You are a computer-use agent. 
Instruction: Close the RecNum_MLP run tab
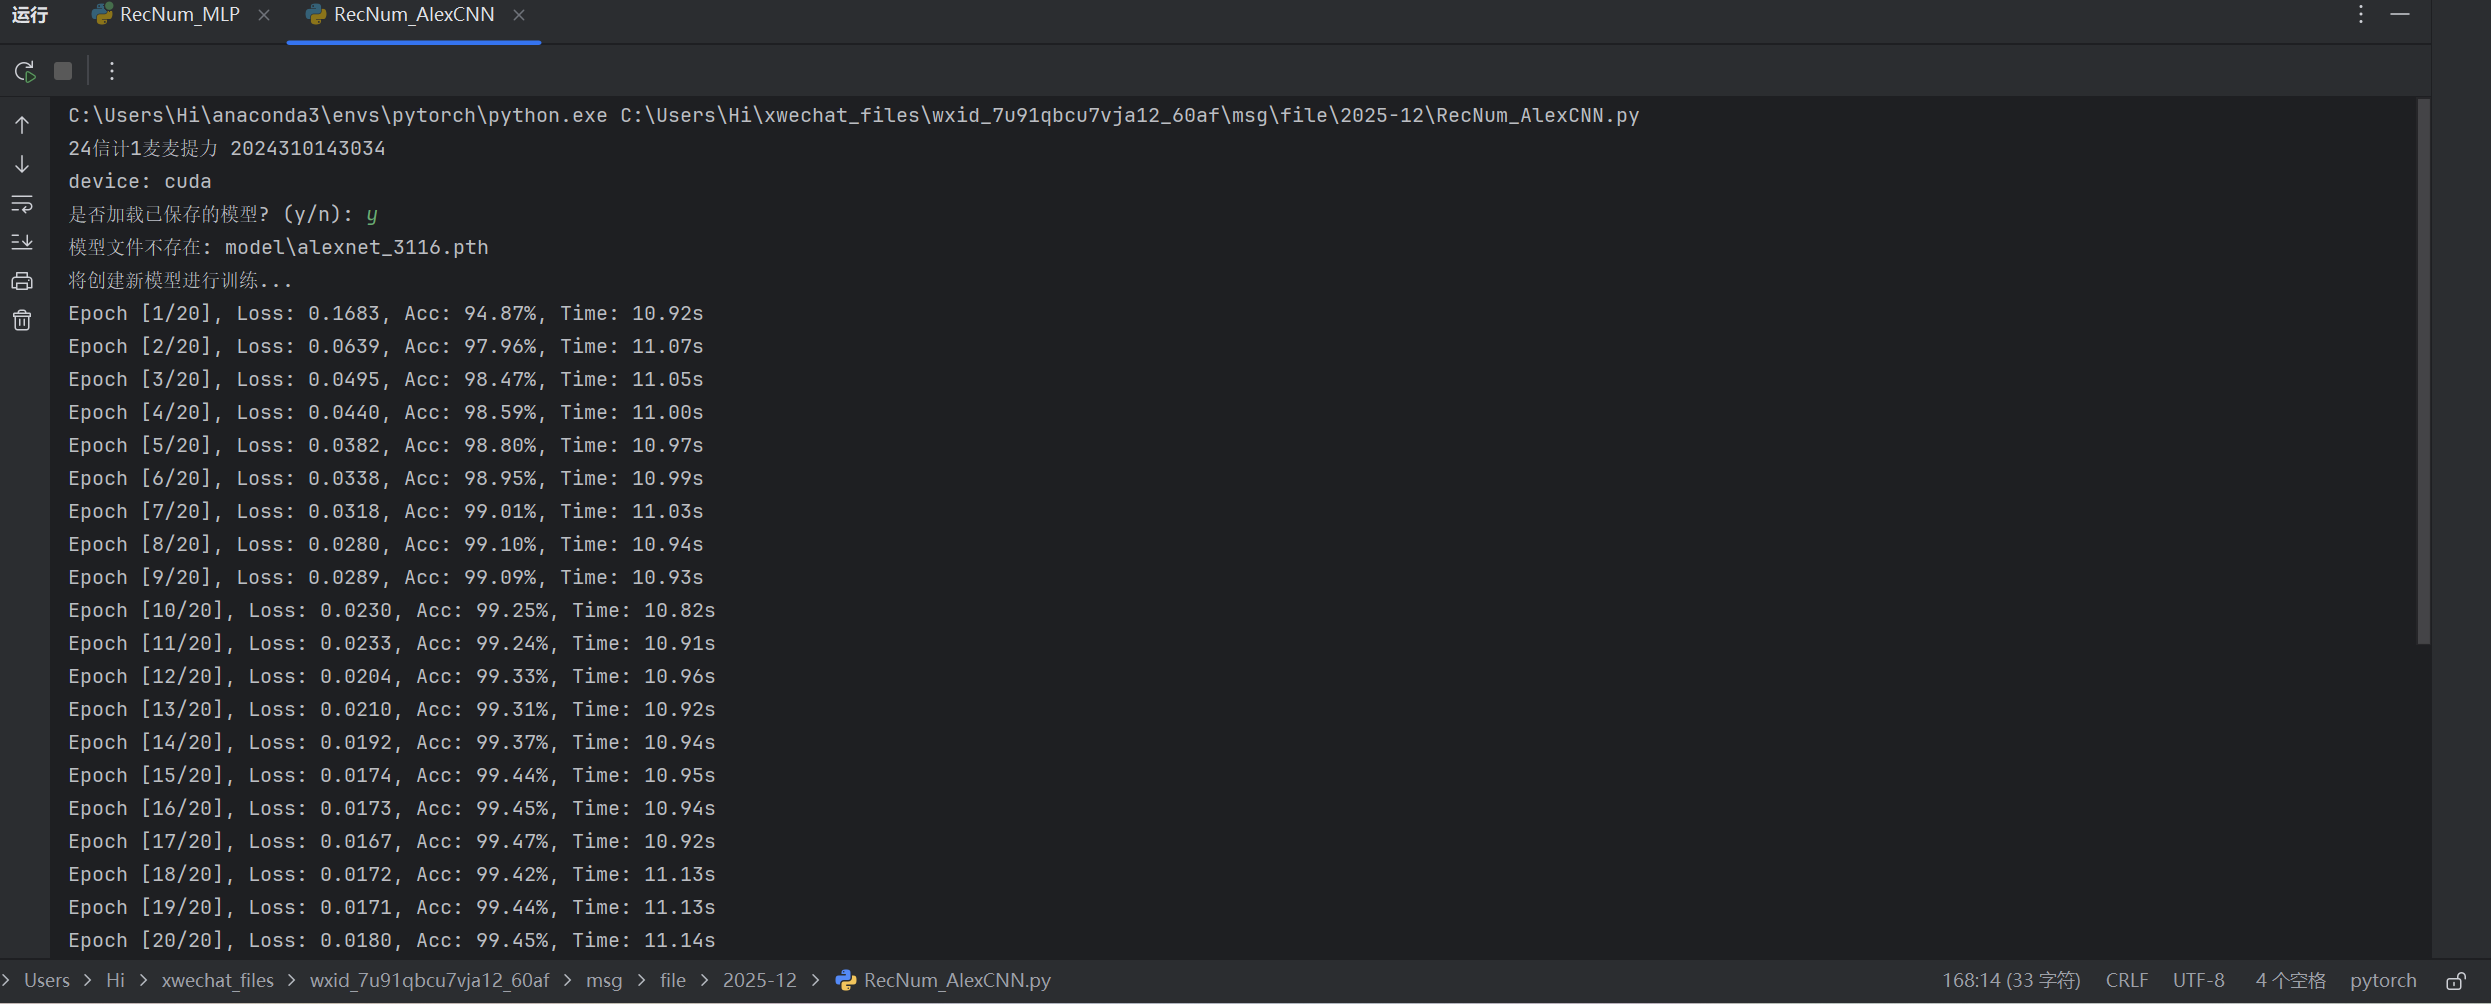coord(264,15)
